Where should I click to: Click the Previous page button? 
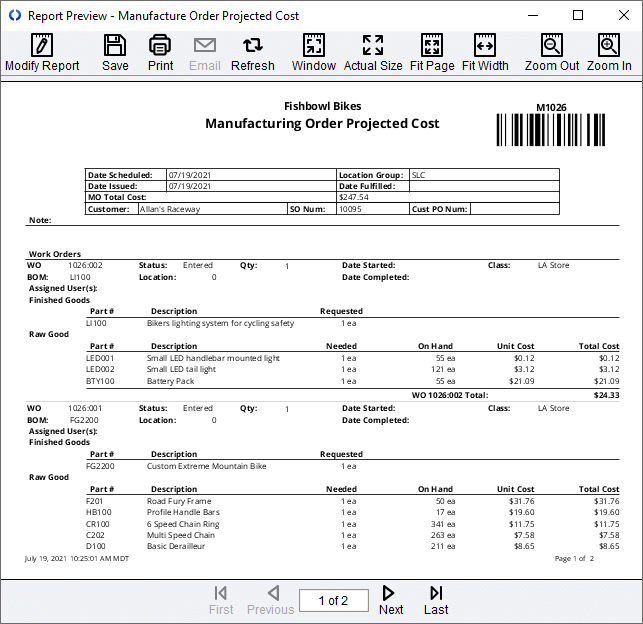[x=271, y=600]
